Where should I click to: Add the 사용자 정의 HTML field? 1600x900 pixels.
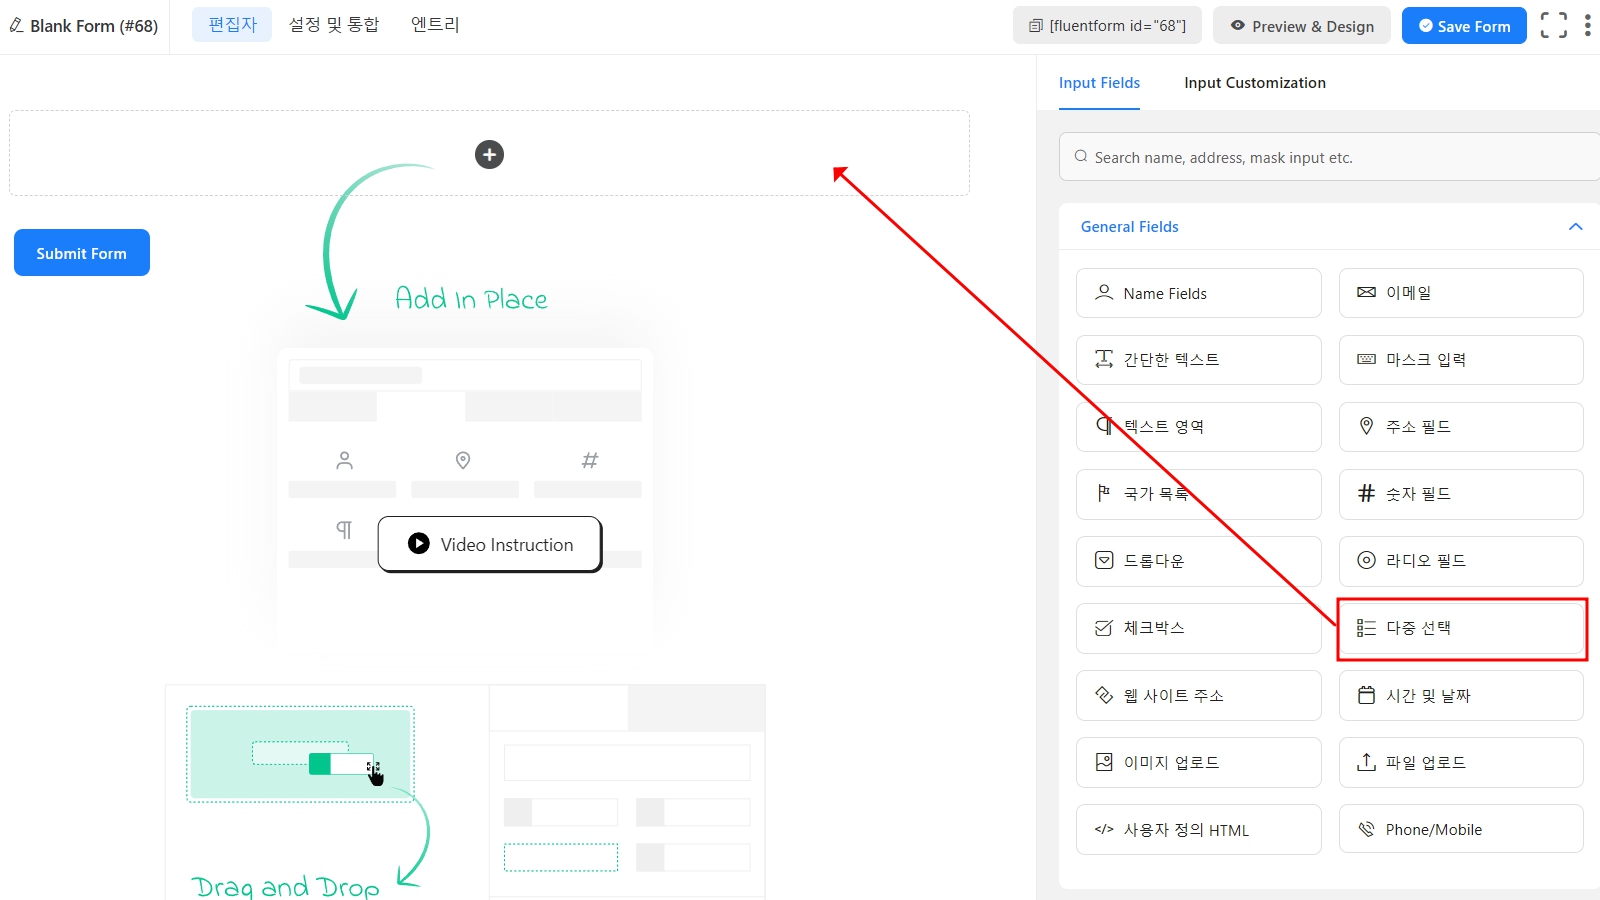tap(1199, 829)
